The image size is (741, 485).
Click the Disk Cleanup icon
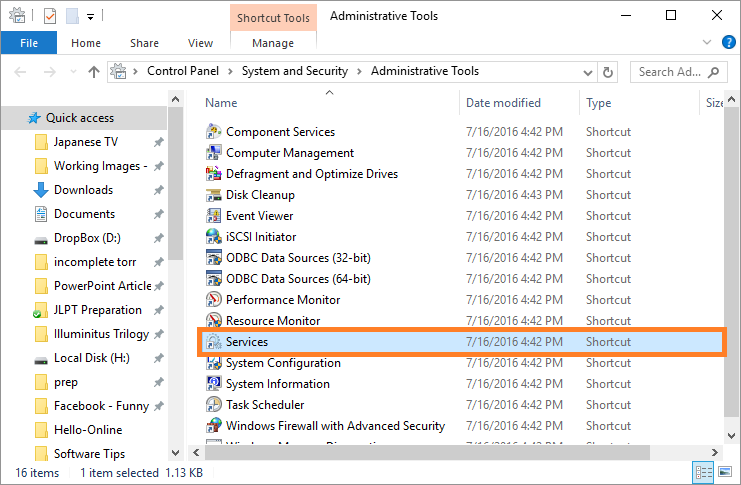214,195
